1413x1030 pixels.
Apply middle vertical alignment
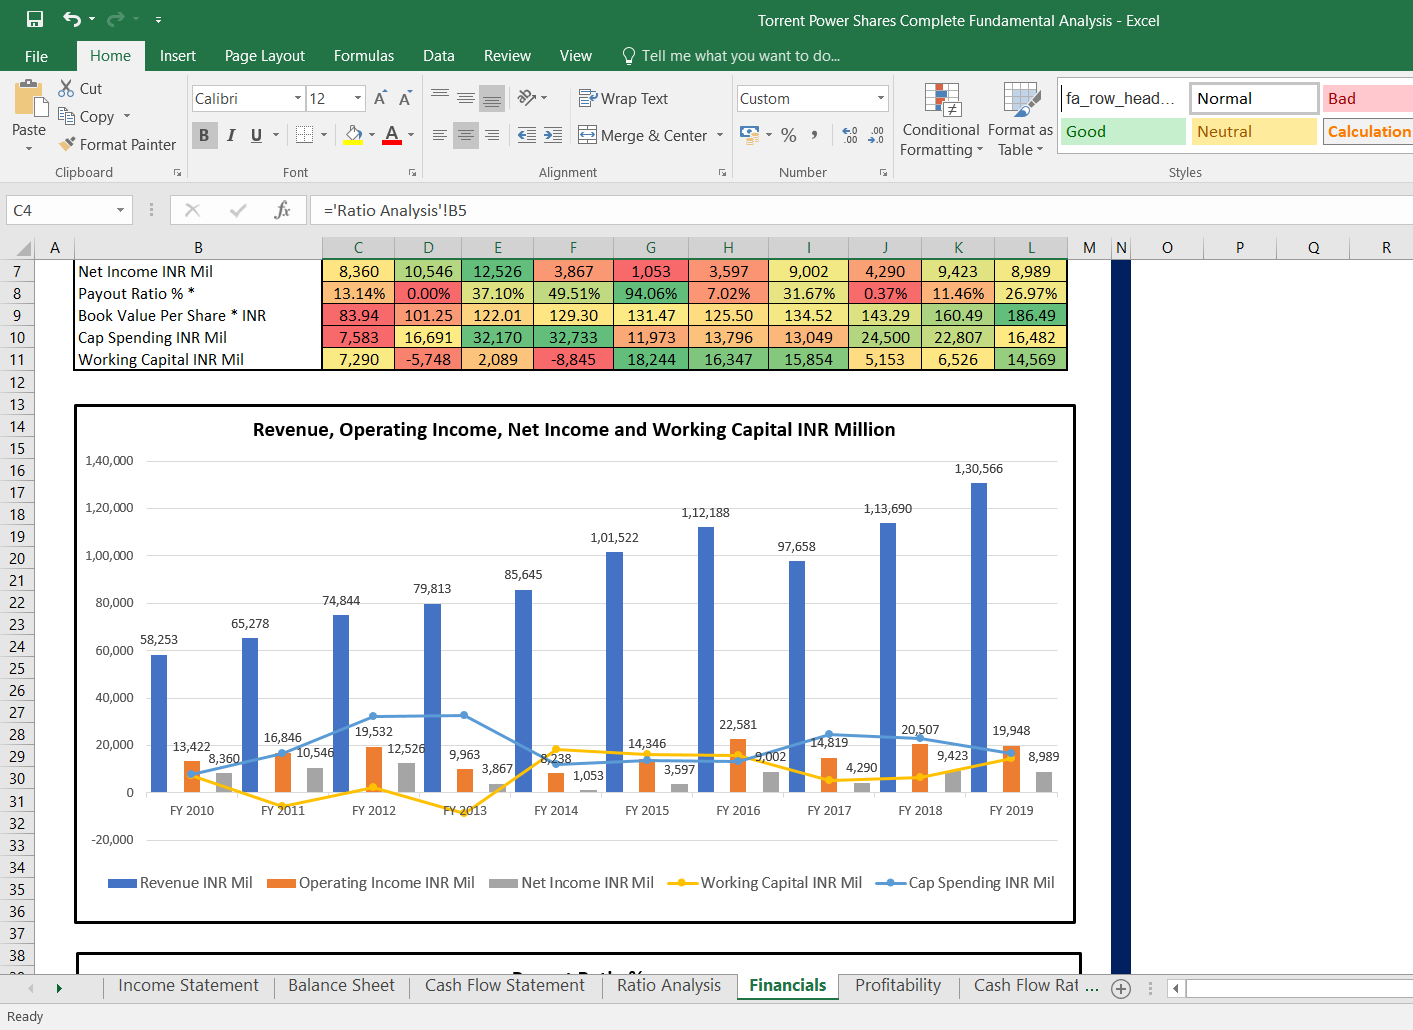pos(466,97)
